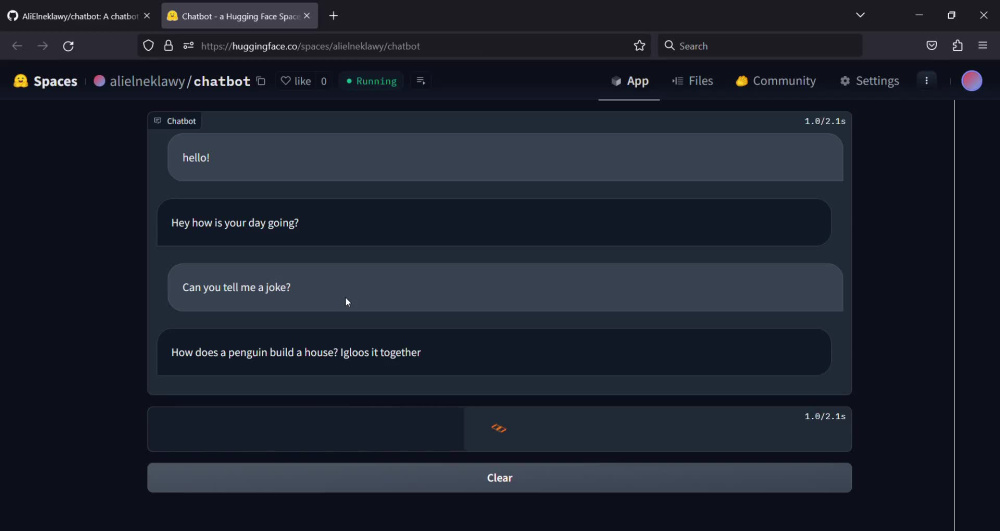Open the App tab
Screen dimensions: 1000x531
tap(629, 81)
